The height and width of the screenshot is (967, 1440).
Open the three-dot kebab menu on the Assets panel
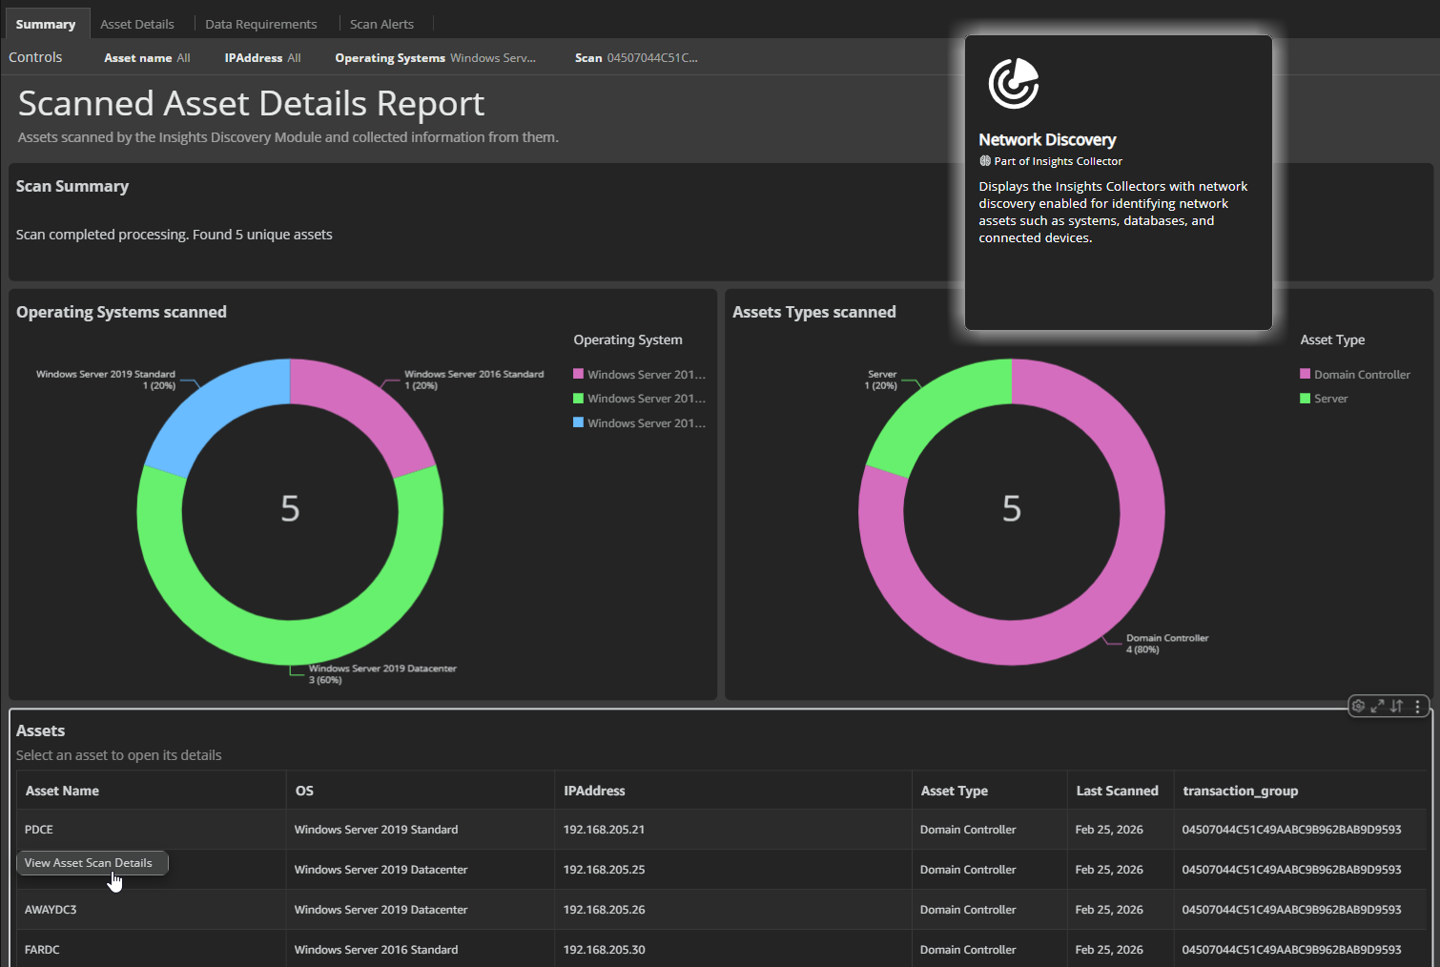1417,706
